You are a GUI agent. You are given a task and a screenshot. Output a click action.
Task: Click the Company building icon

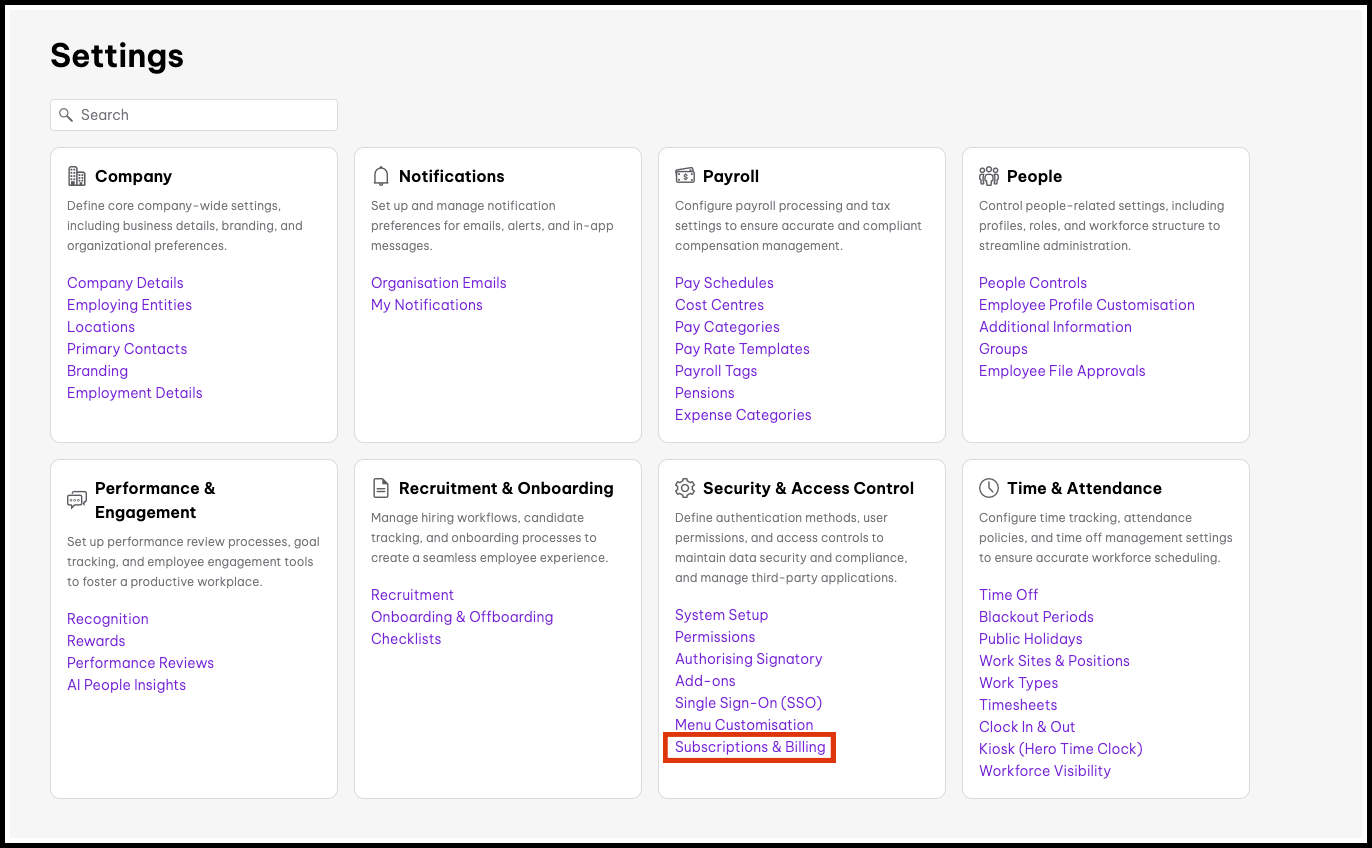77,176
